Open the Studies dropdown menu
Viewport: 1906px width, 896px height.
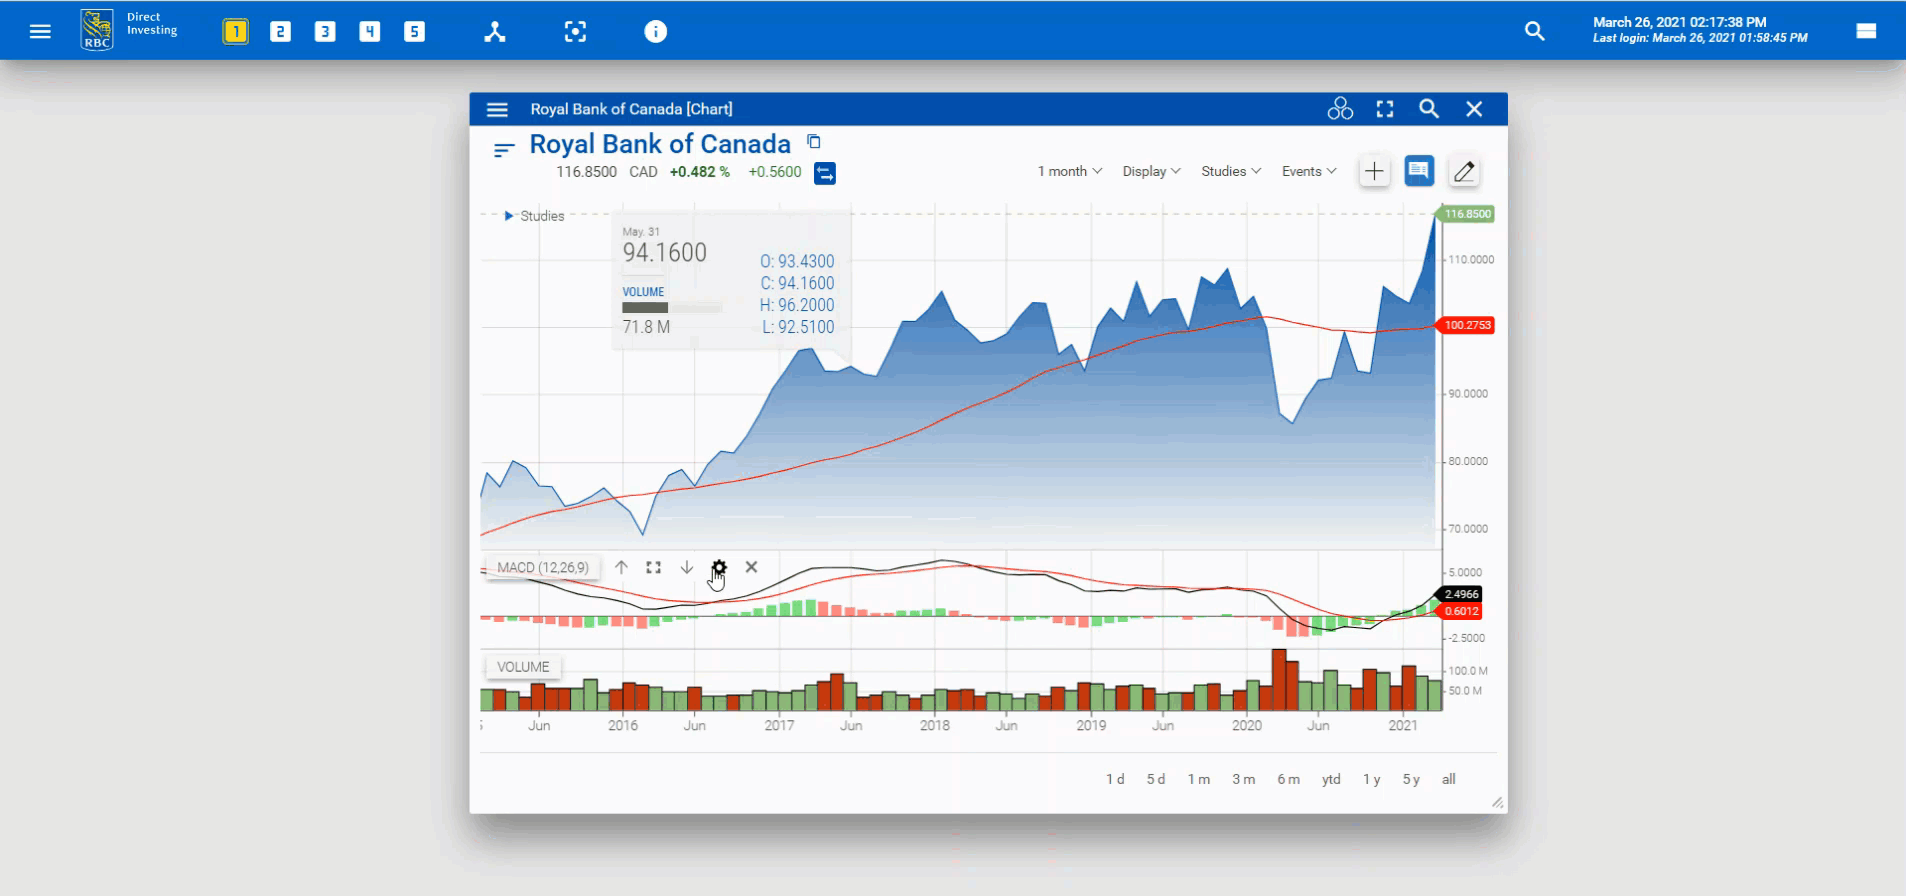coord(1230,171)
